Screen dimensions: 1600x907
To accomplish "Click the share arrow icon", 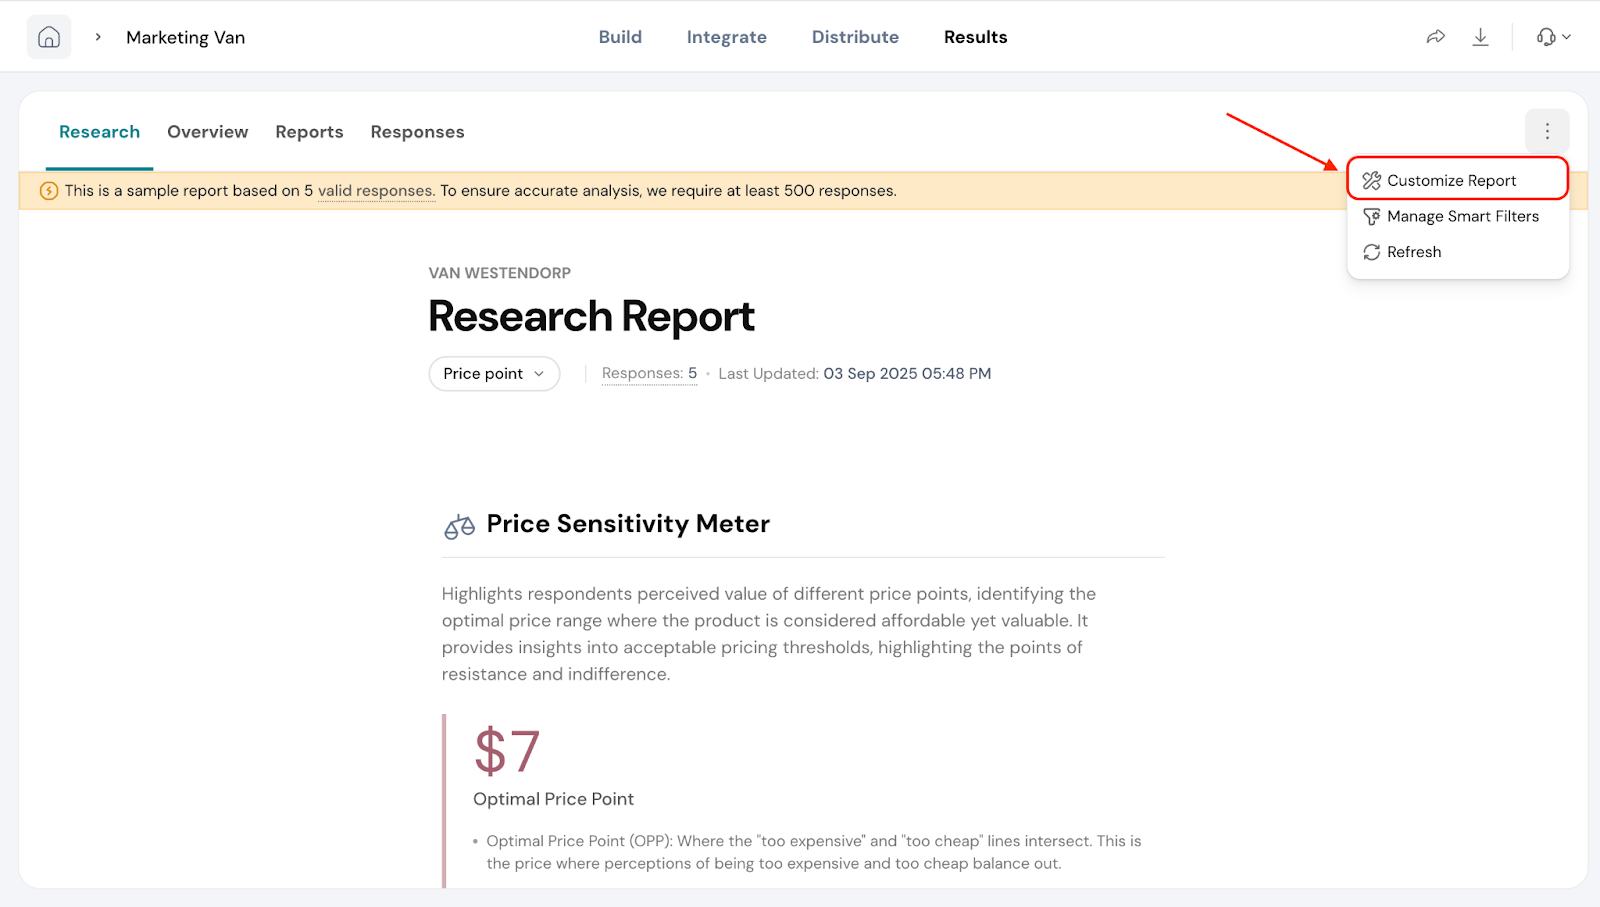I will pos(1435,37).
